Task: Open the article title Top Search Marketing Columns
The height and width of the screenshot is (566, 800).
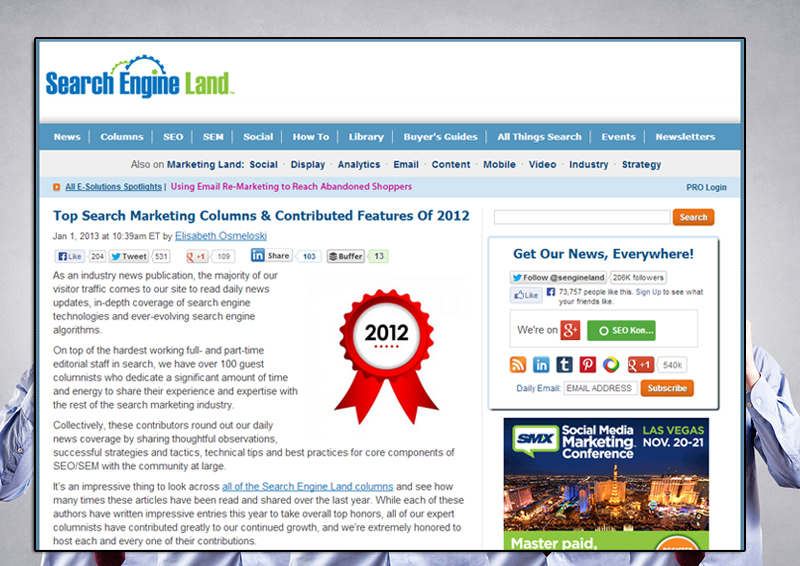Action: pyautogui.click(x=261, y=216)
